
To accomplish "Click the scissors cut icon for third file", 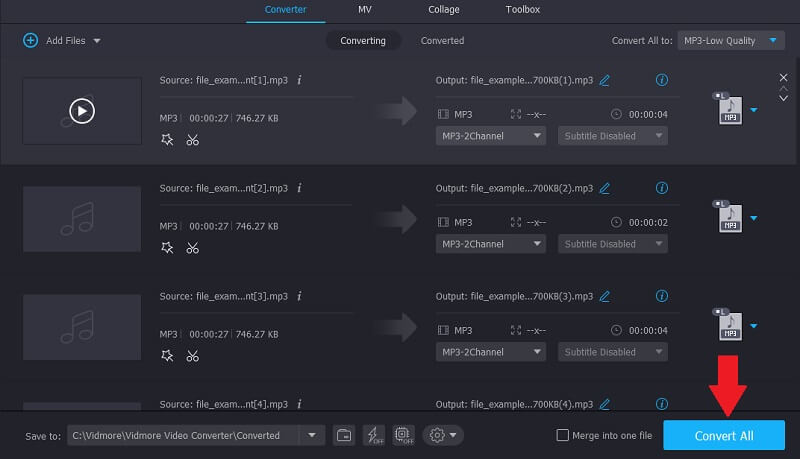I will [192, 356].
